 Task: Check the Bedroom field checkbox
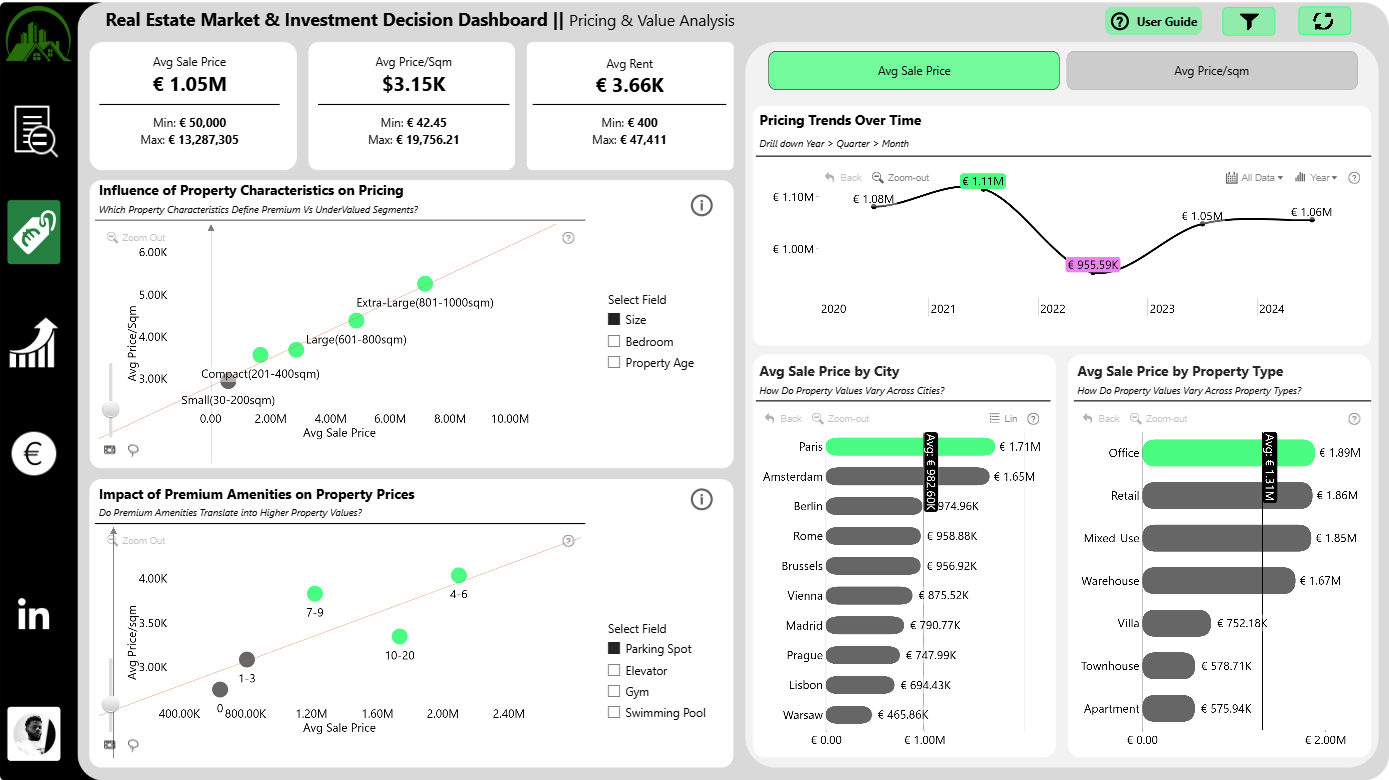coord(614,342)
